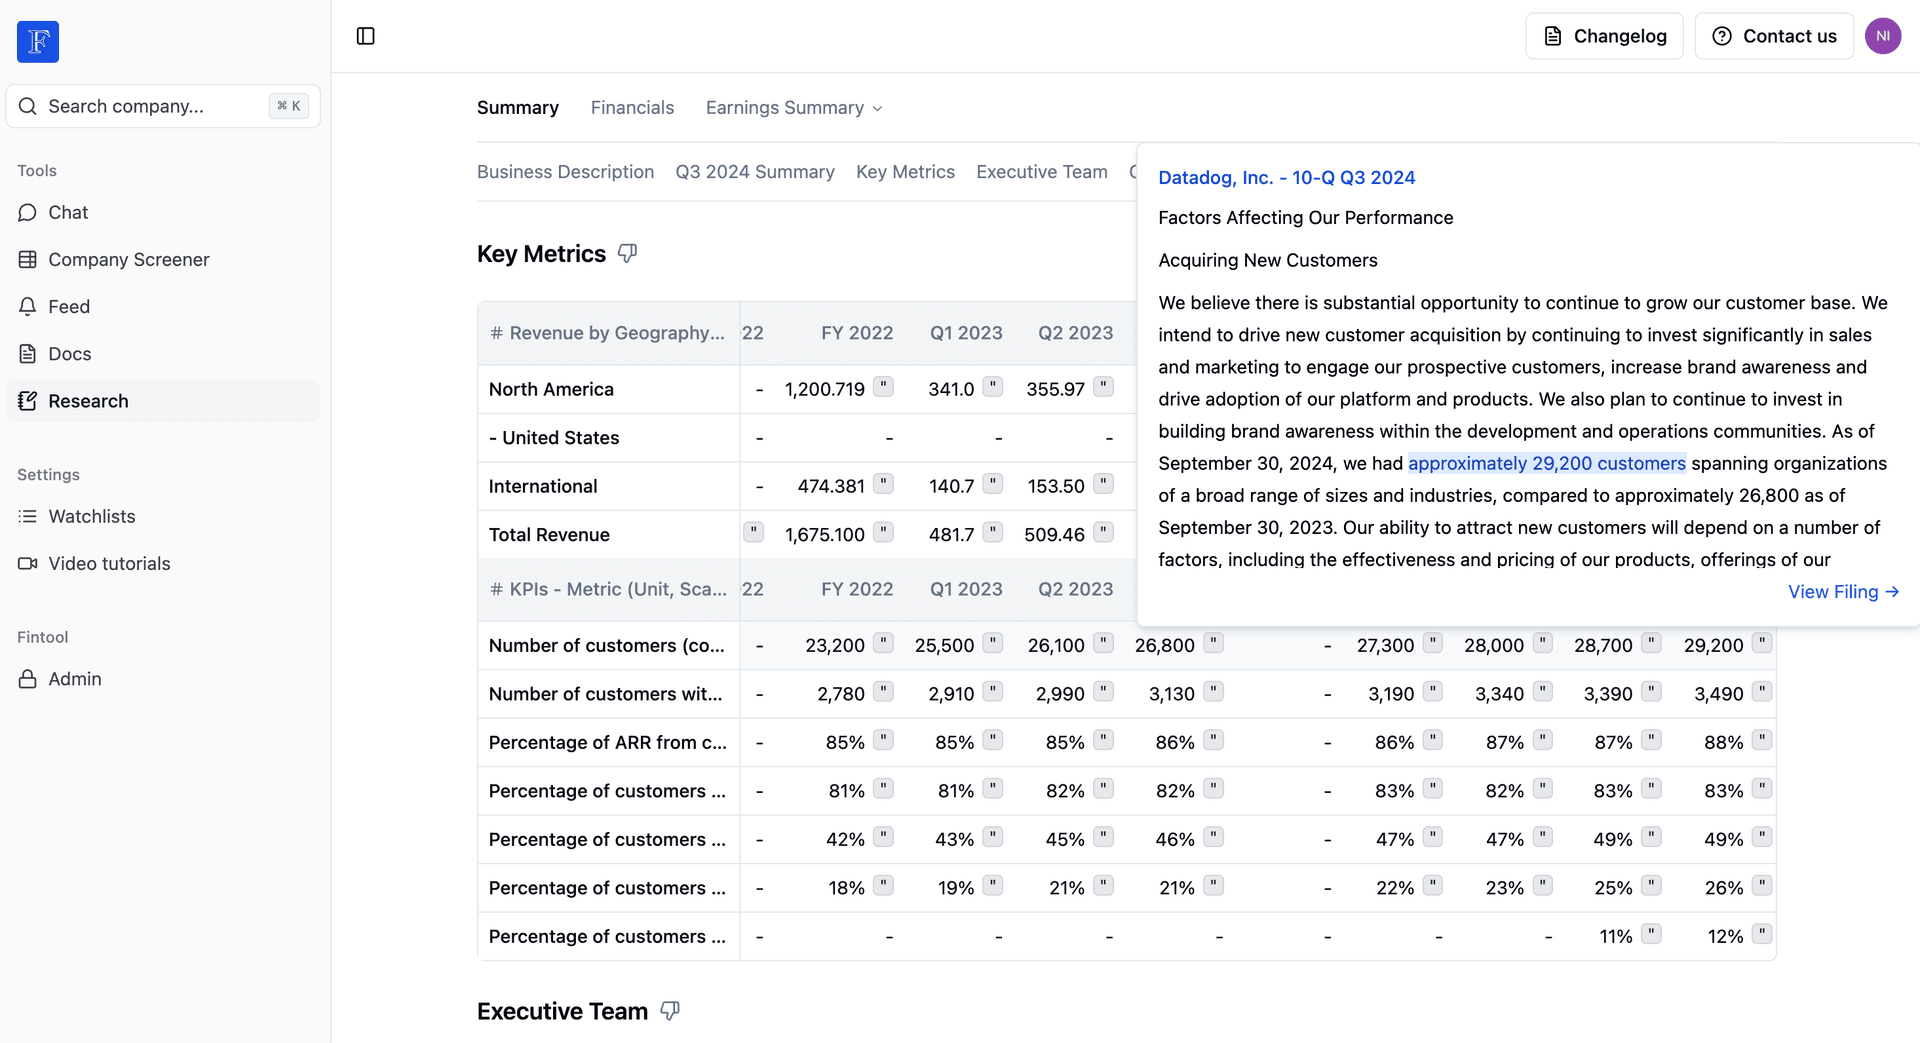
Task: Click the International row label
Action: [543, 486]
